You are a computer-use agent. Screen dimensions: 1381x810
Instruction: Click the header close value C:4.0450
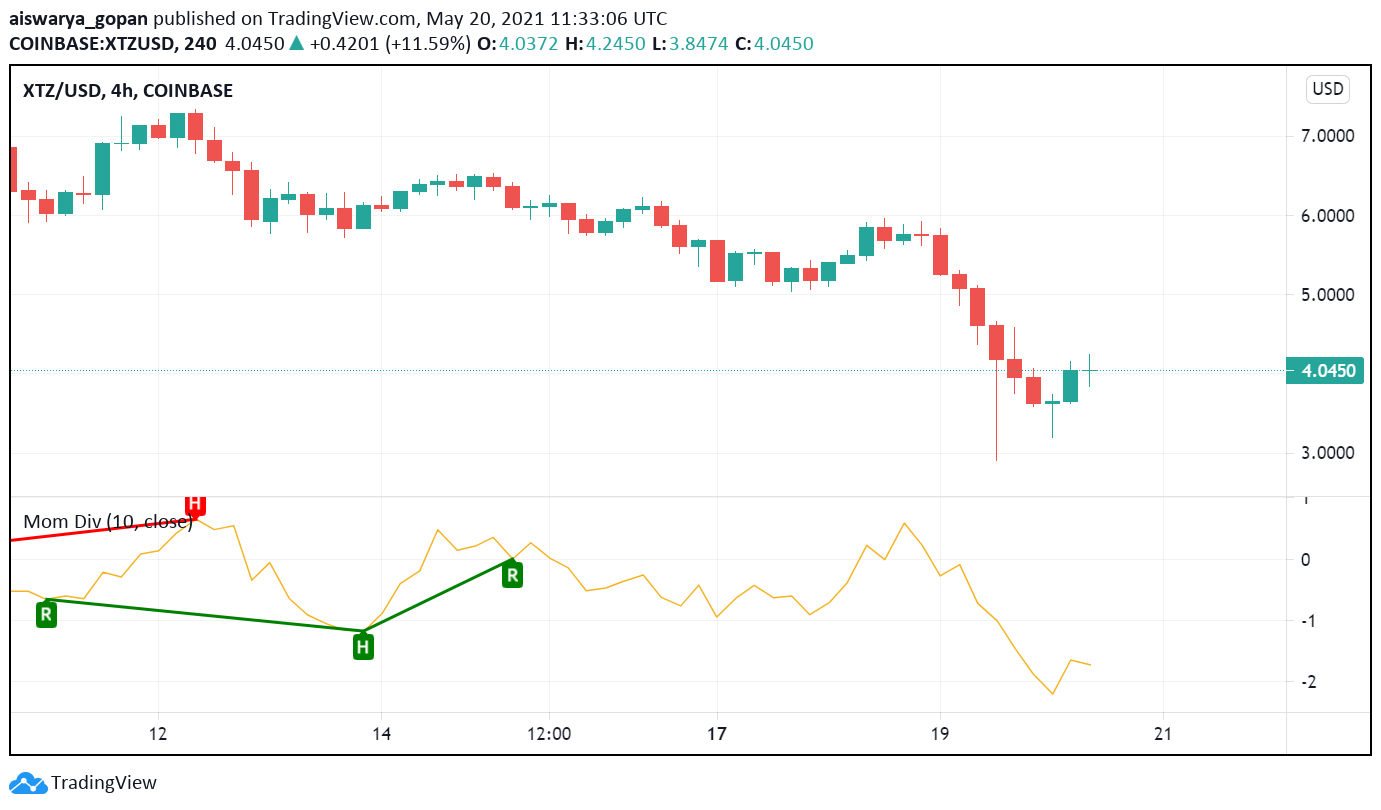(x=774, y=44)
